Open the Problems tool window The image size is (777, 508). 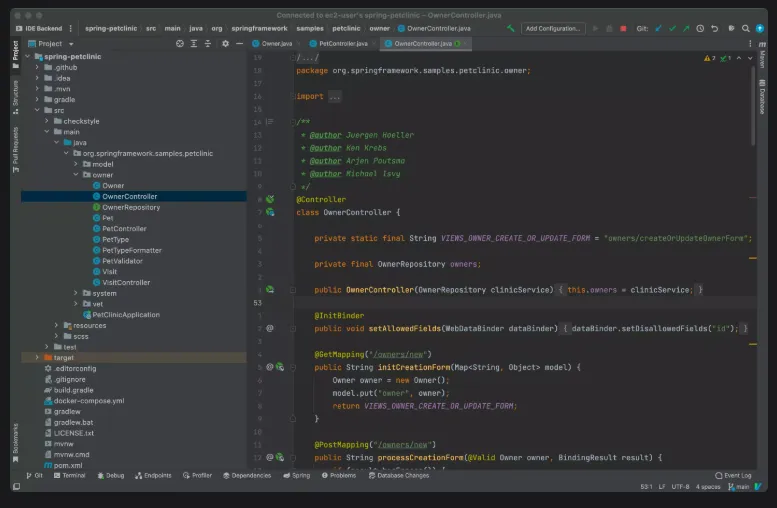tap(339, 476)
